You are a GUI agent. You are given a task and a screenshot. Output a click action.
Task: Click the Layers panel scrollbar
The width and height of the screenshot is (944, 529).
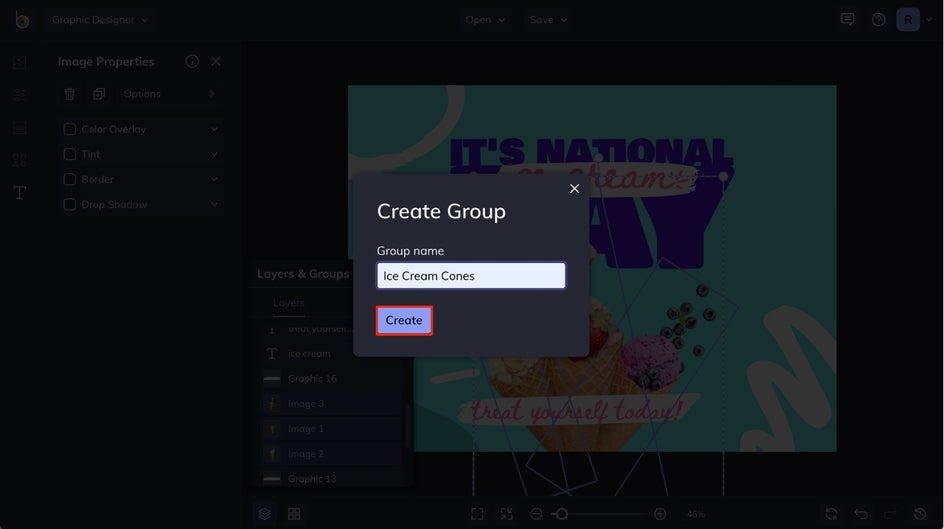[x=408, y=425]
